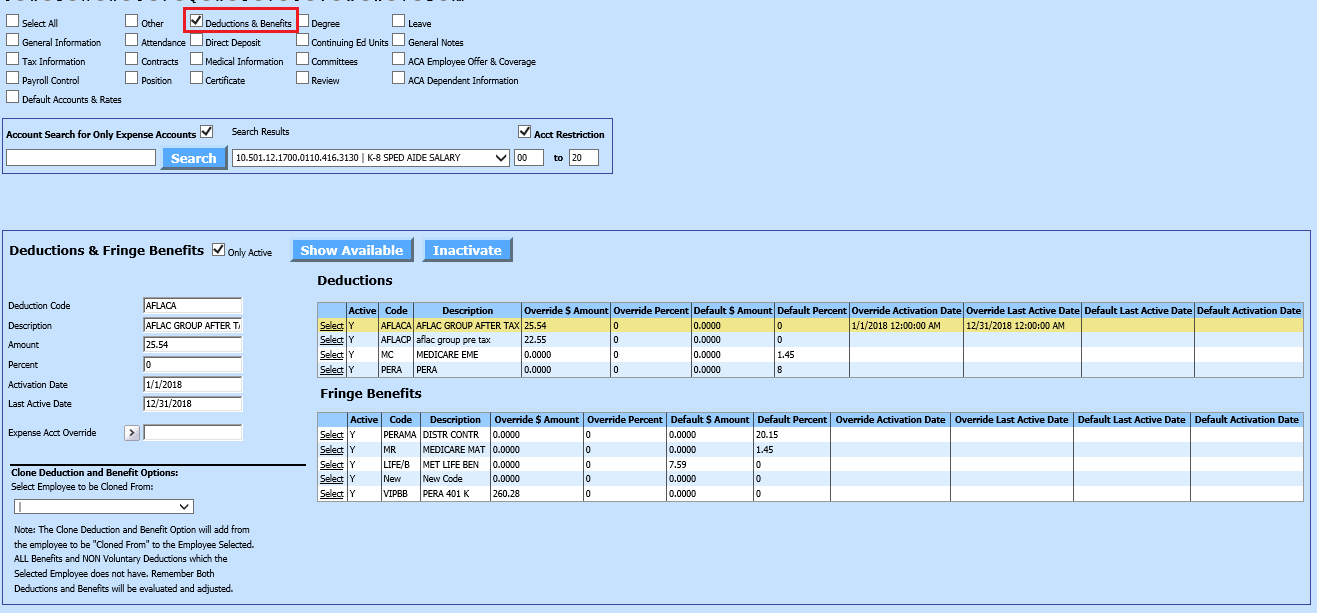
Task: Tick the ACA Dependent Information checkbox
Action: pos(399,79)
